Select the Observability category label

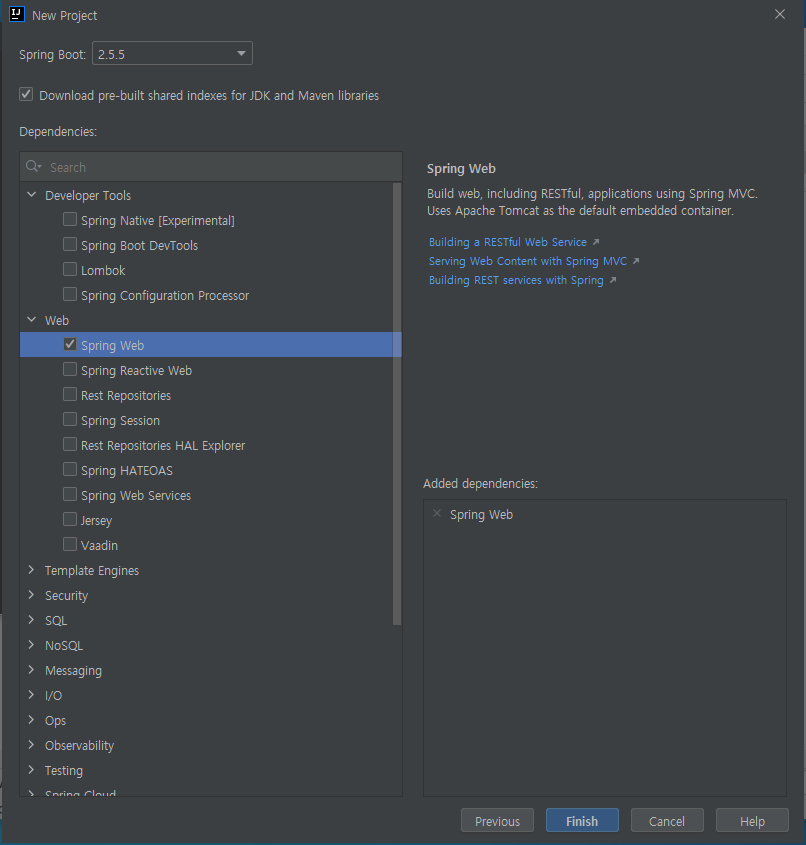[79, 745]
